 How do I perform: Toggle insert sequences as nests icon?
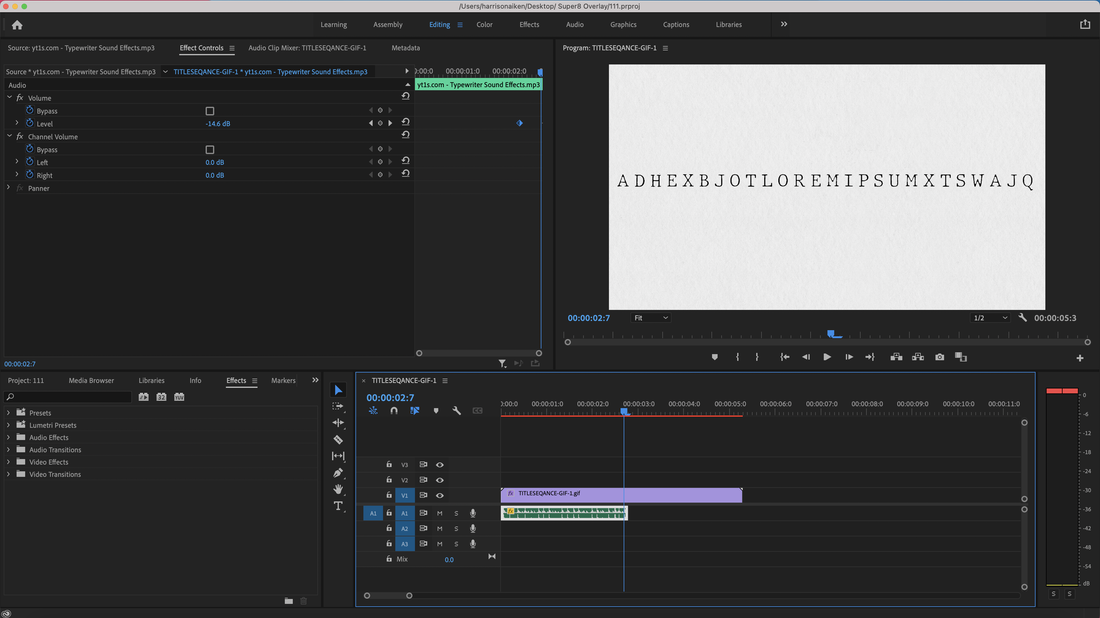[373, 410]
